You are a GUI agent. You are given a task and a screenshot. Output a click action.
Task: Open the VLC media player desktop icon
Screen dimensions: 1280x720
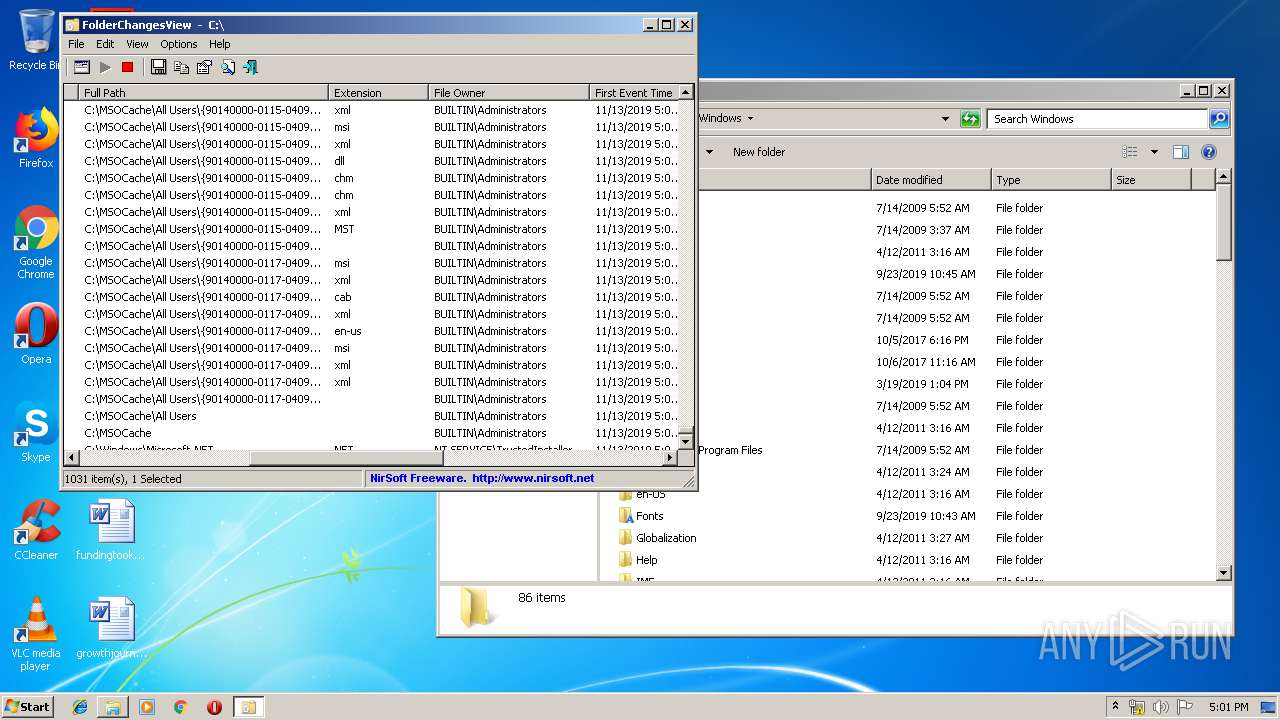36,634
